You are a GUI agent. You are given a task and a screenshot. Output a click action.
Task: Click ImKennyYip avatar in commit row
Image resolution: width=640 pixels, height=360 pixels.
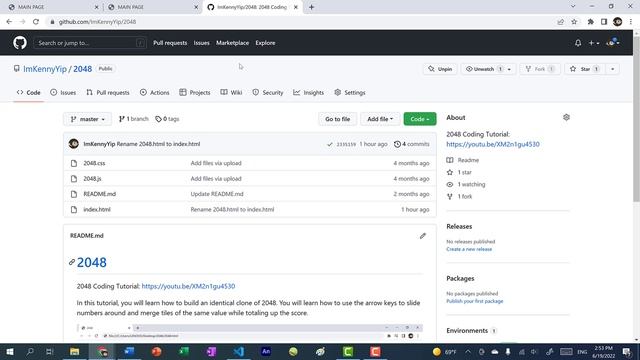tap(73, 144)
